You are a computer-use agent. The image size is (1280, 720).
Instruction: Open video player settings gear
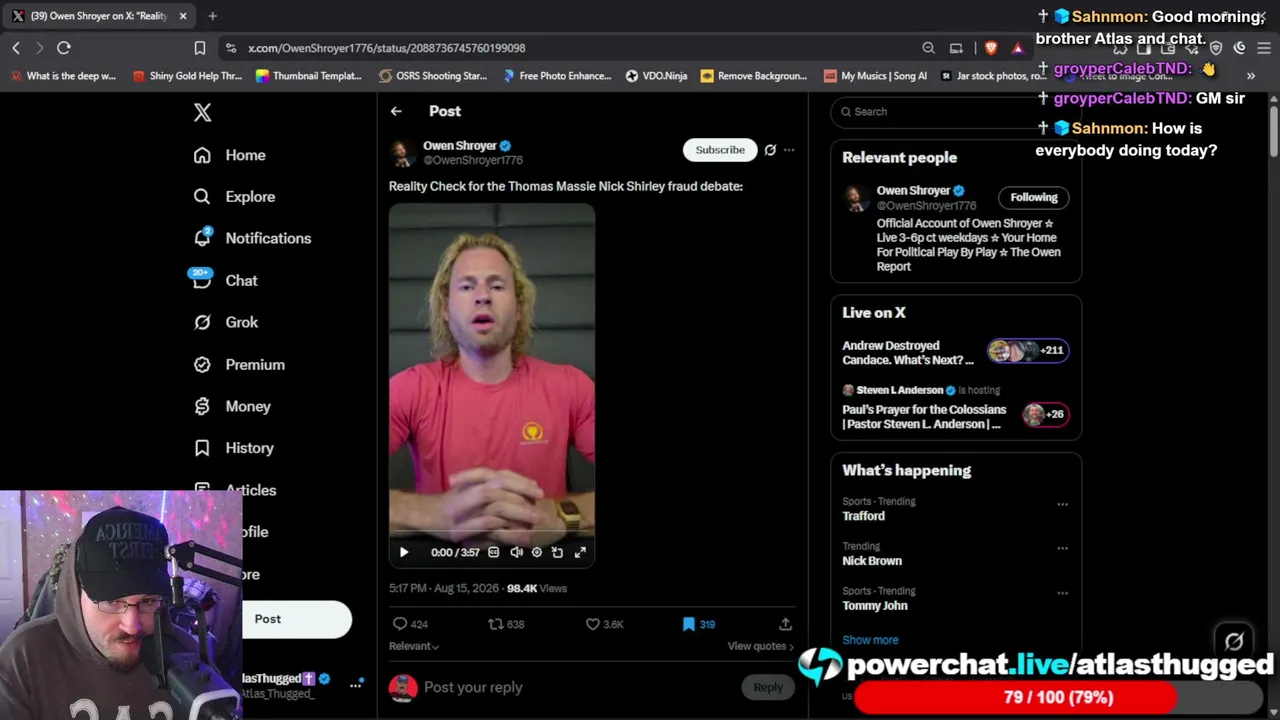(x=537, y=552)
